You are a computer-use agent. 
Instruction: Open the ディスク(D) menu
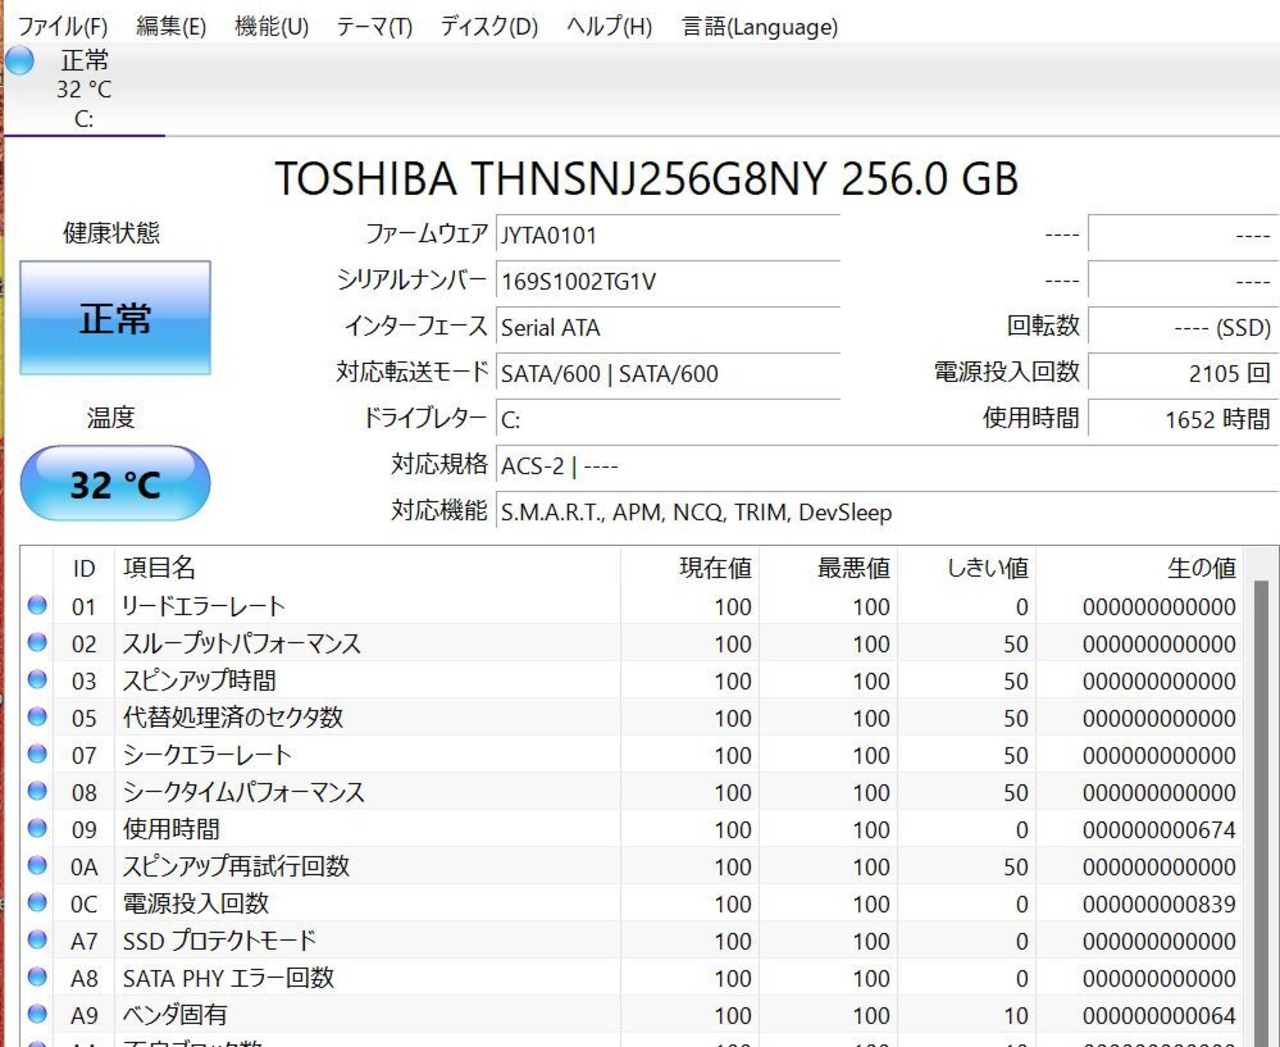pos(489,27)
